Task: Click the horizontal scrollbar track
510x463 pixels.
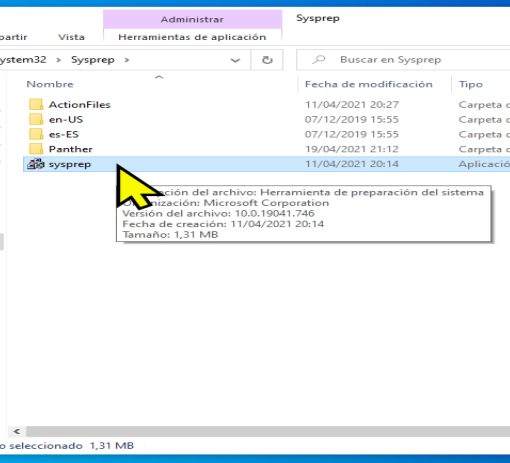Action: (268, 431)
